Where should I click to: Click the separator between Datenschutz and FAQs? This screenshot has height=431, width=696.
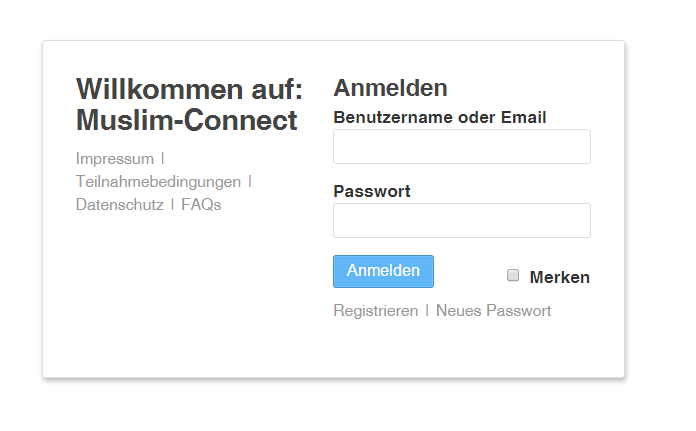tap(172, 204)
